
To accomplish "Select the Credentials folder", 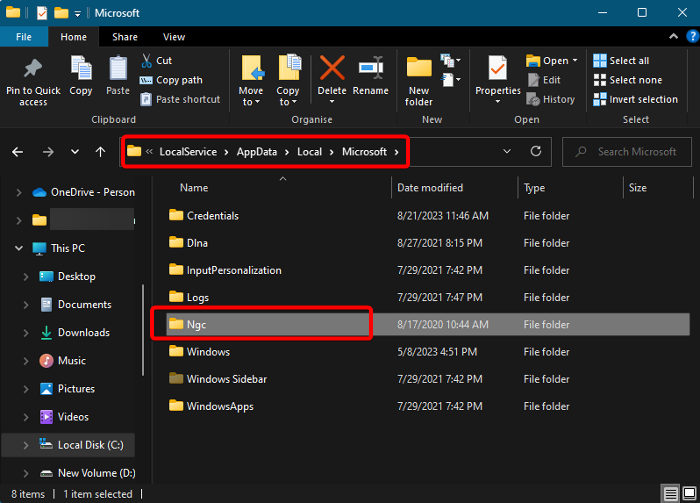I will click(x=212, y=215).
